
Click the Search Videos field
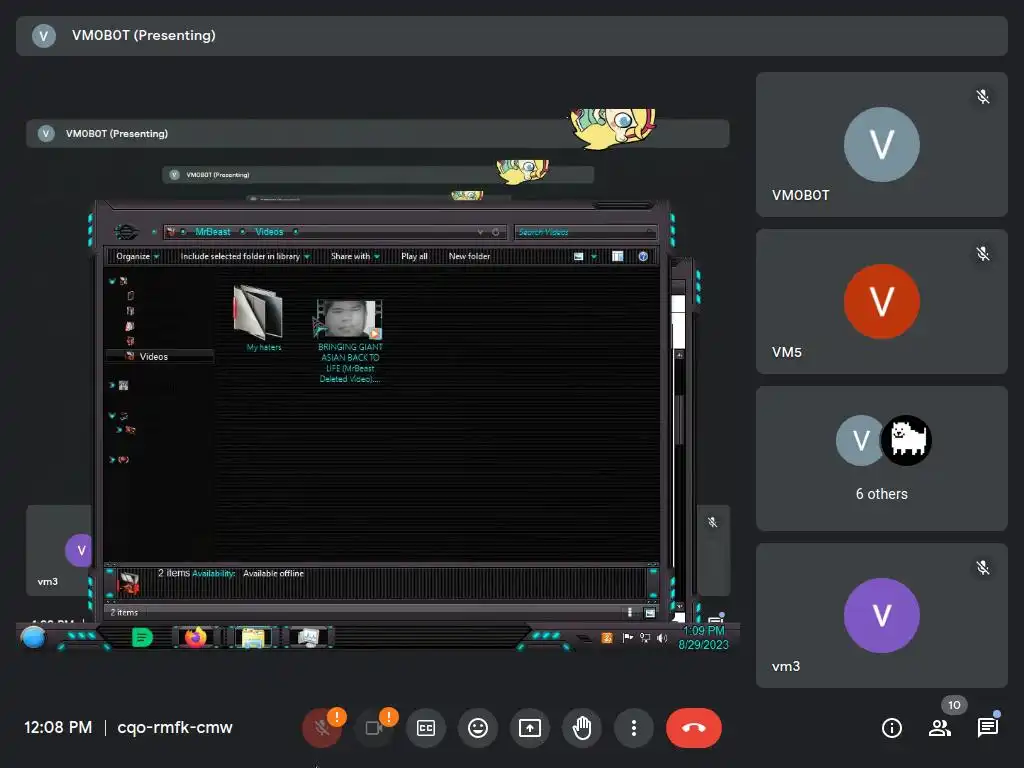pyautogui.click(x=585, y=232)
